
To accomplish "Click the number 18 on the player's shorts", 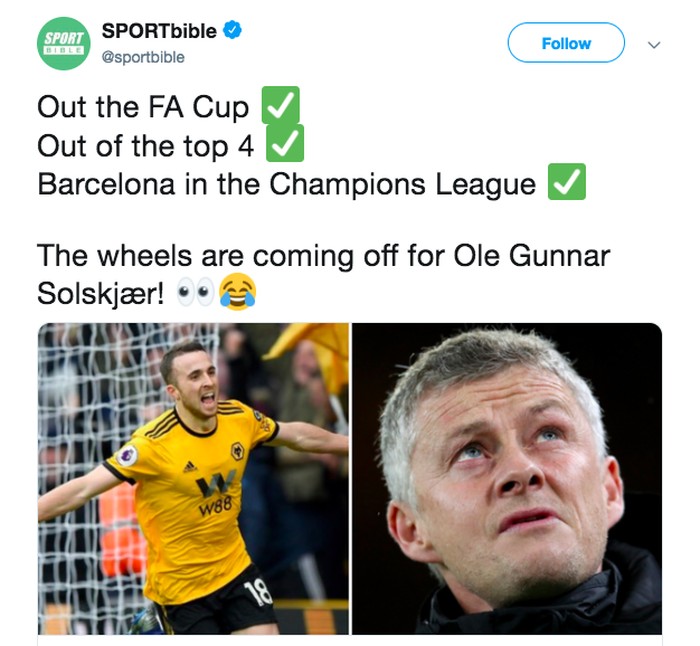I will point(259,594).
